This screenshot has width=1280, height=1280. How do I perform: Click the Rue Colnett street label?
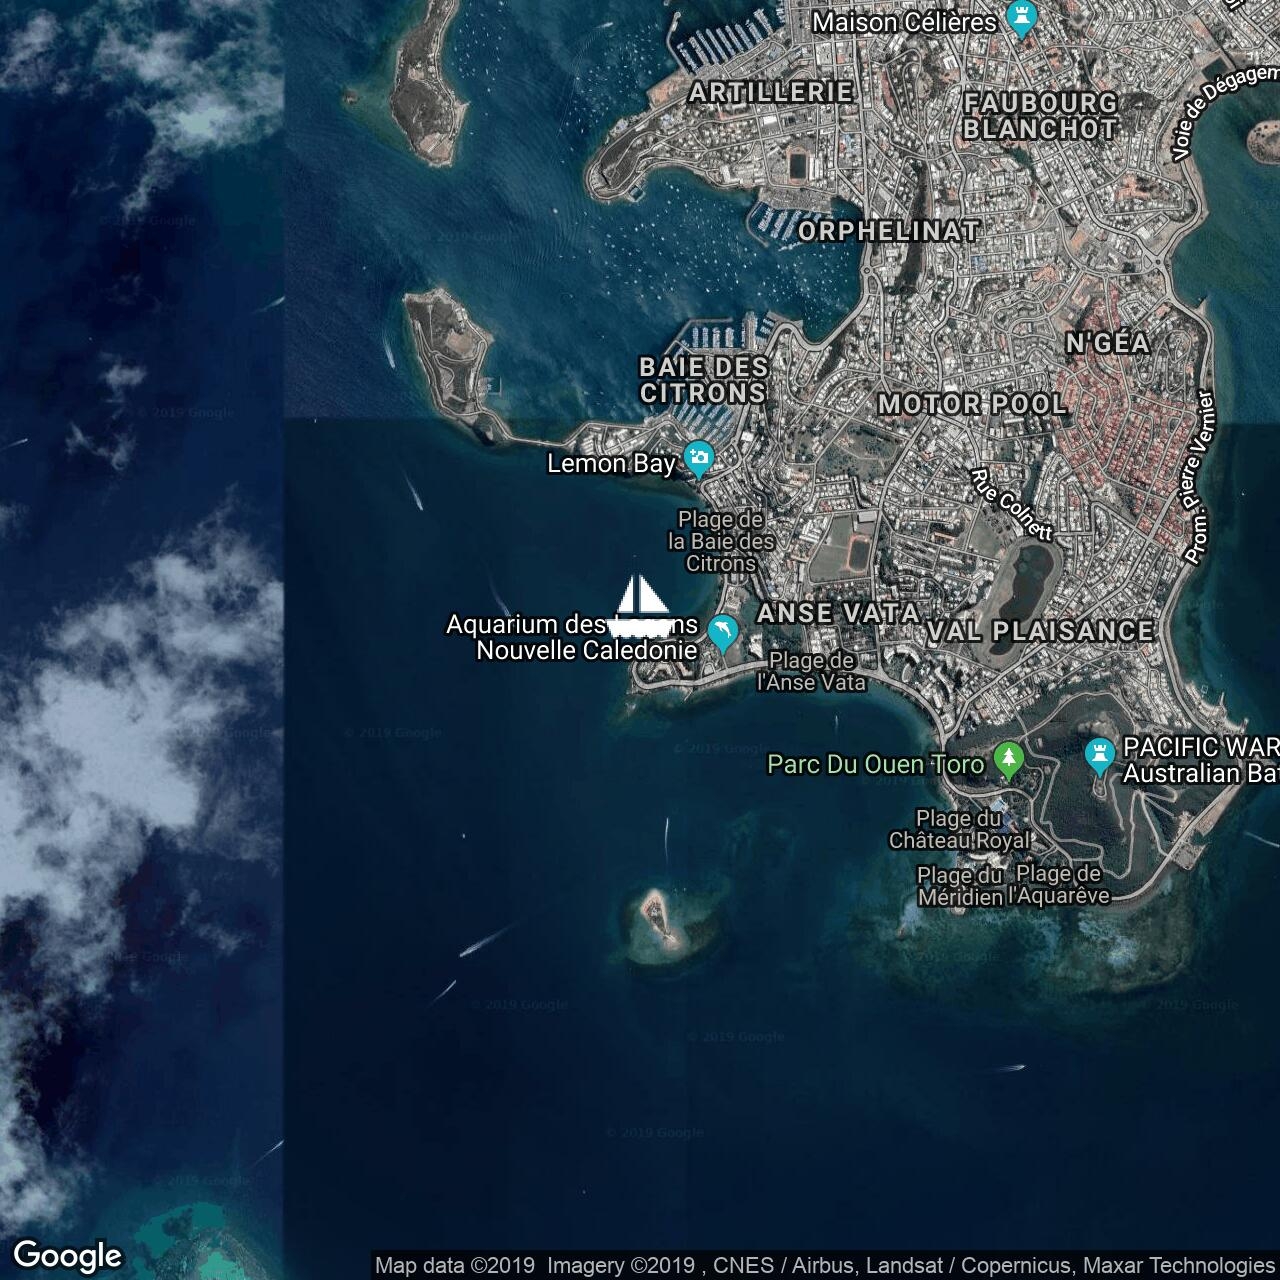click(1012, 504)
